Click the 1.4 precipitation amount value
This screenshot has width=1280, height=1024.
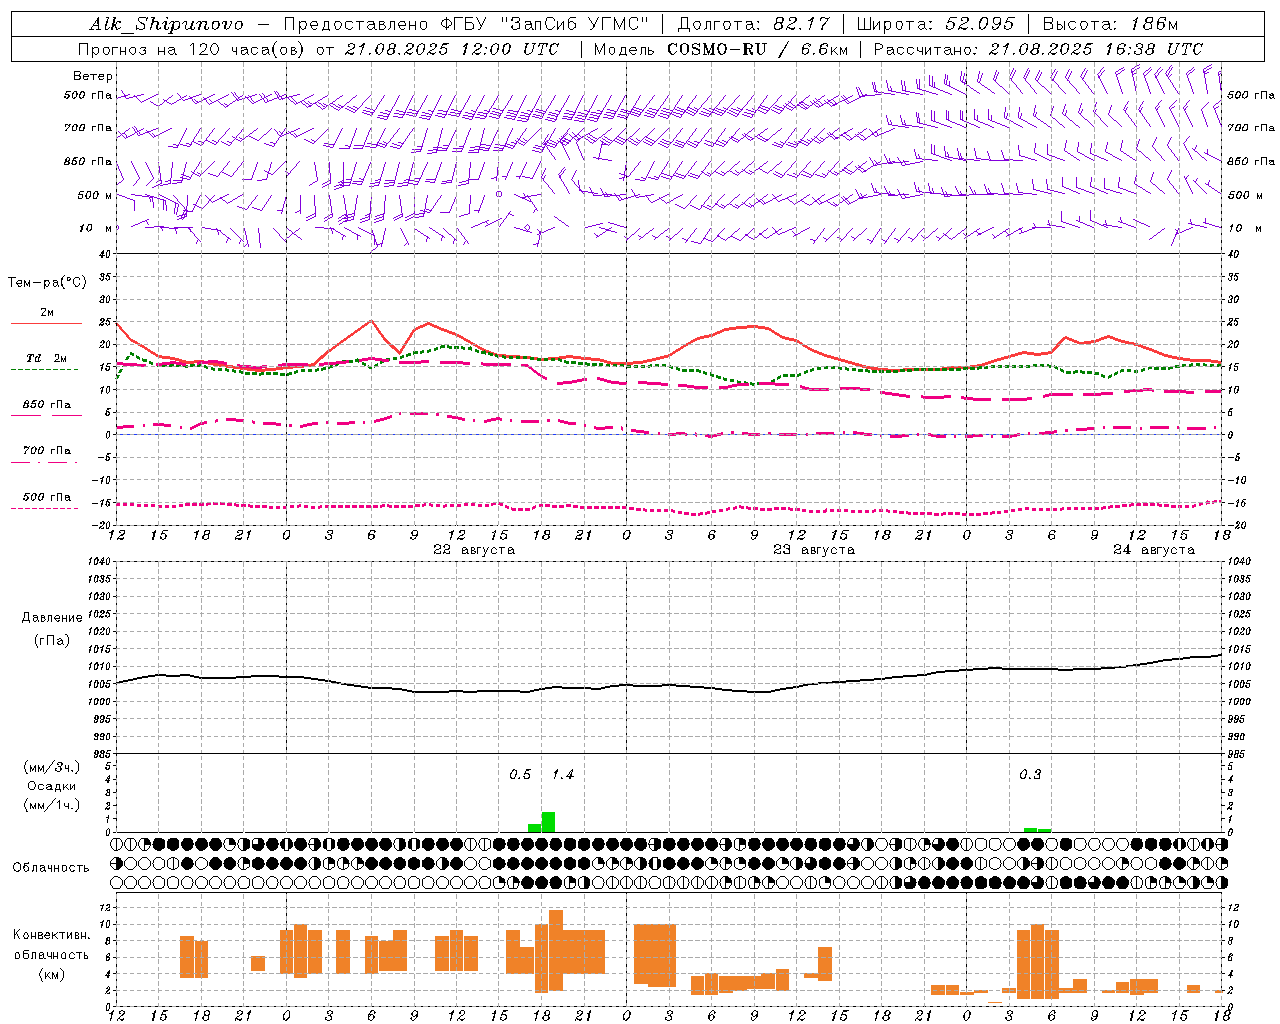tap(563, 775)
